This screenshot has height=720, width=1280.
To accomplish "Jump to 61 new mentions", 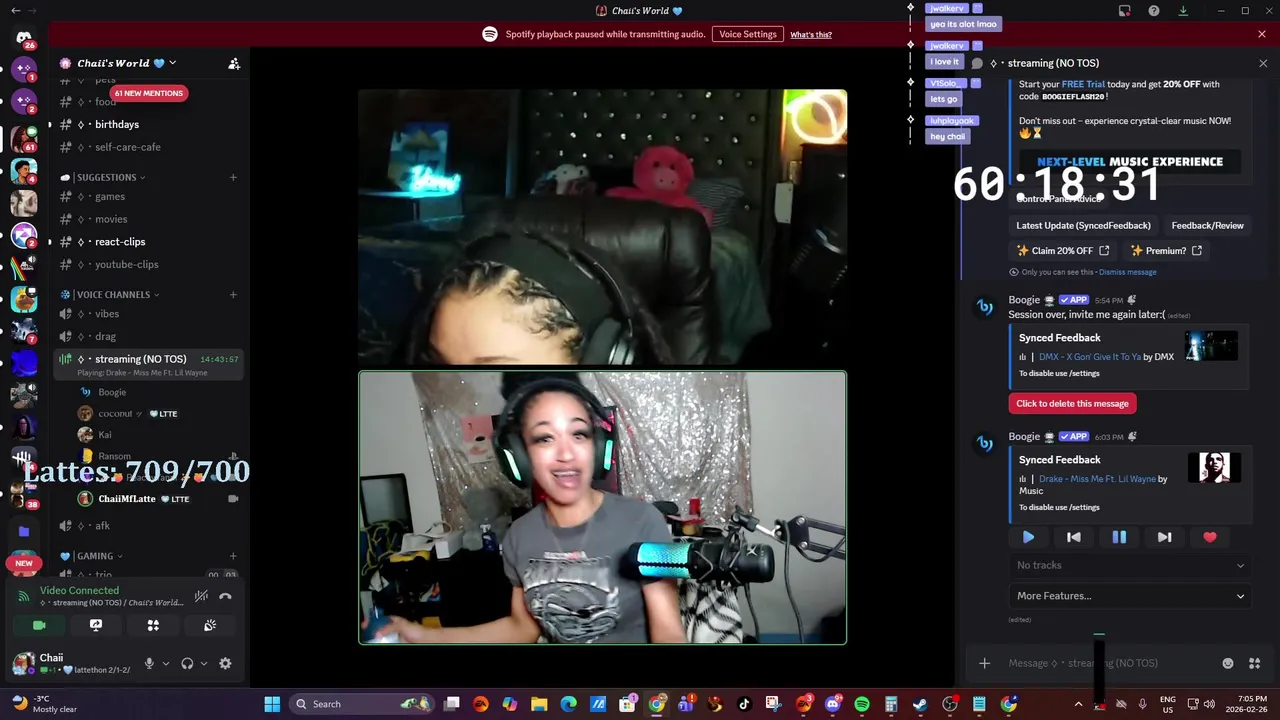I will coord(148,93).
